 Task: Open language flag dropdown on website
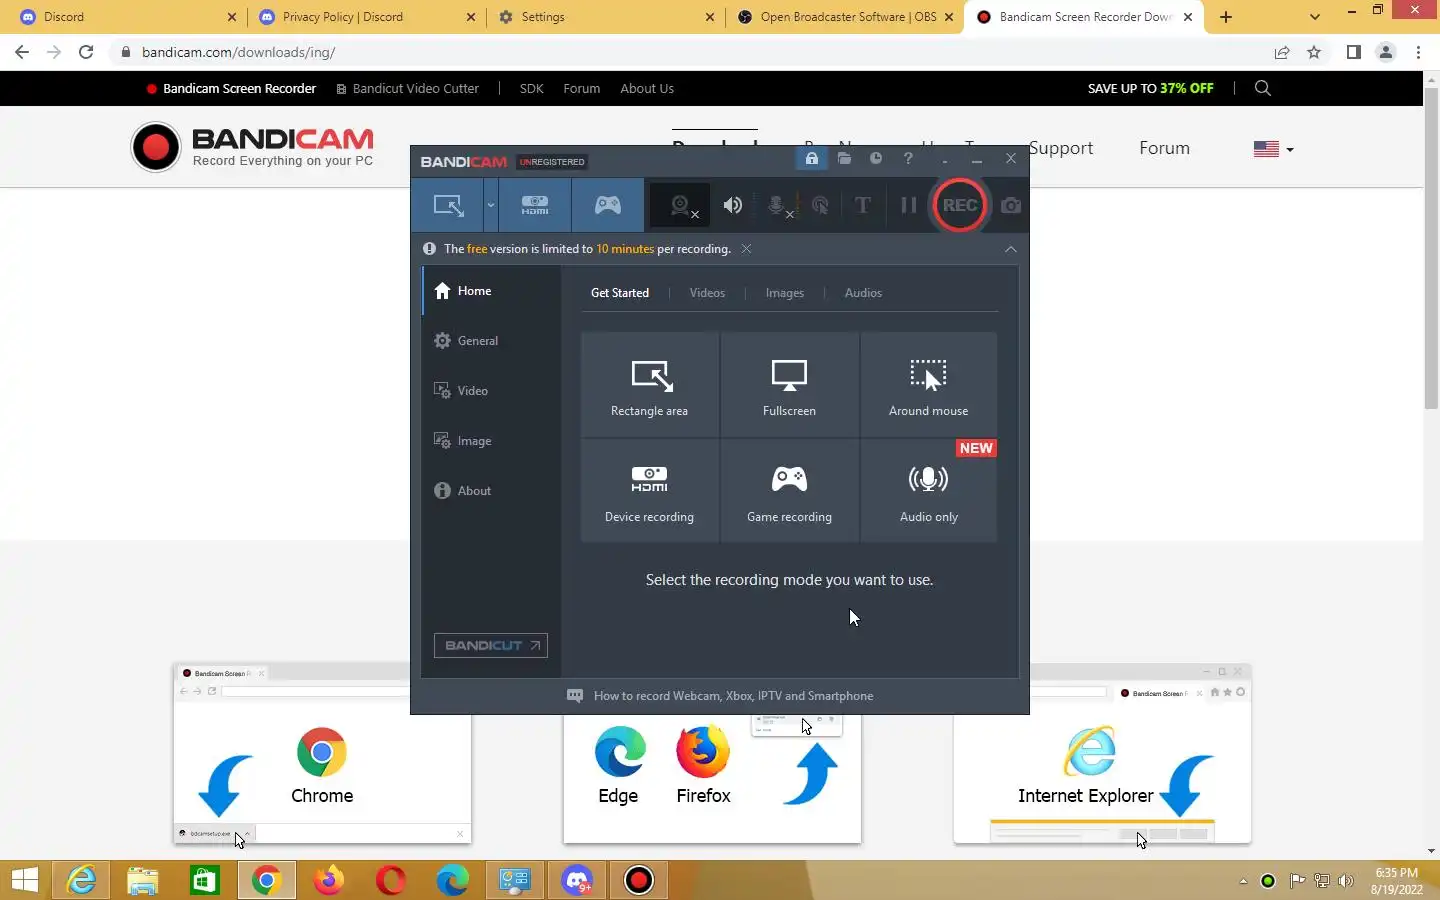point(1273,149)
